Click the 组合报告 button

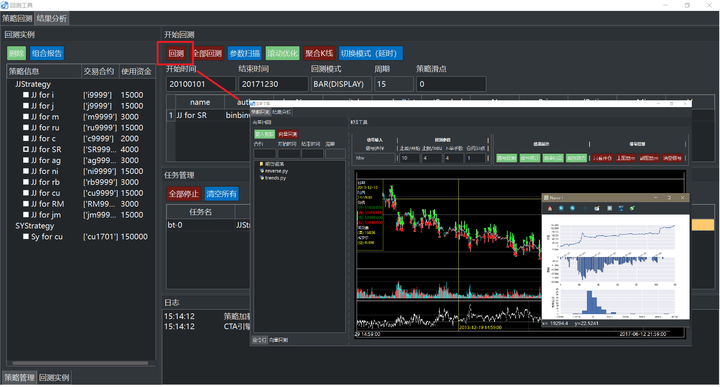pos(47,53)
